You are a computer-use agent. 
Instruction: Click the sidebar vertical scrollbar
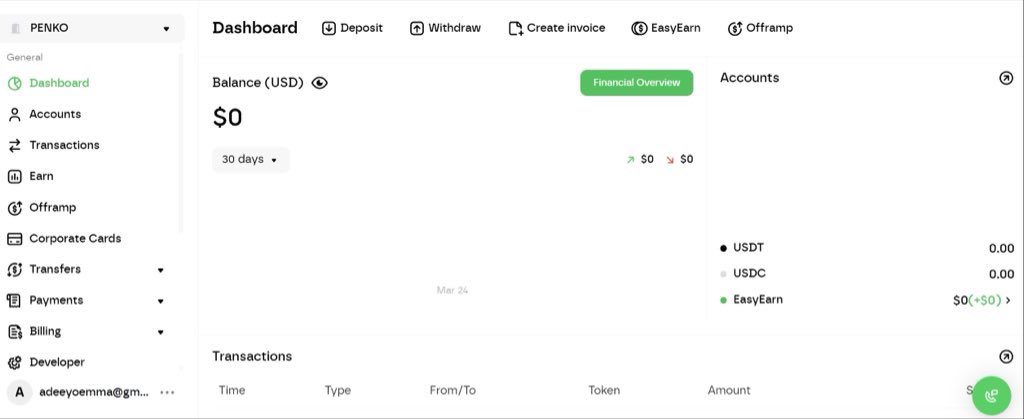coord(181,144)
